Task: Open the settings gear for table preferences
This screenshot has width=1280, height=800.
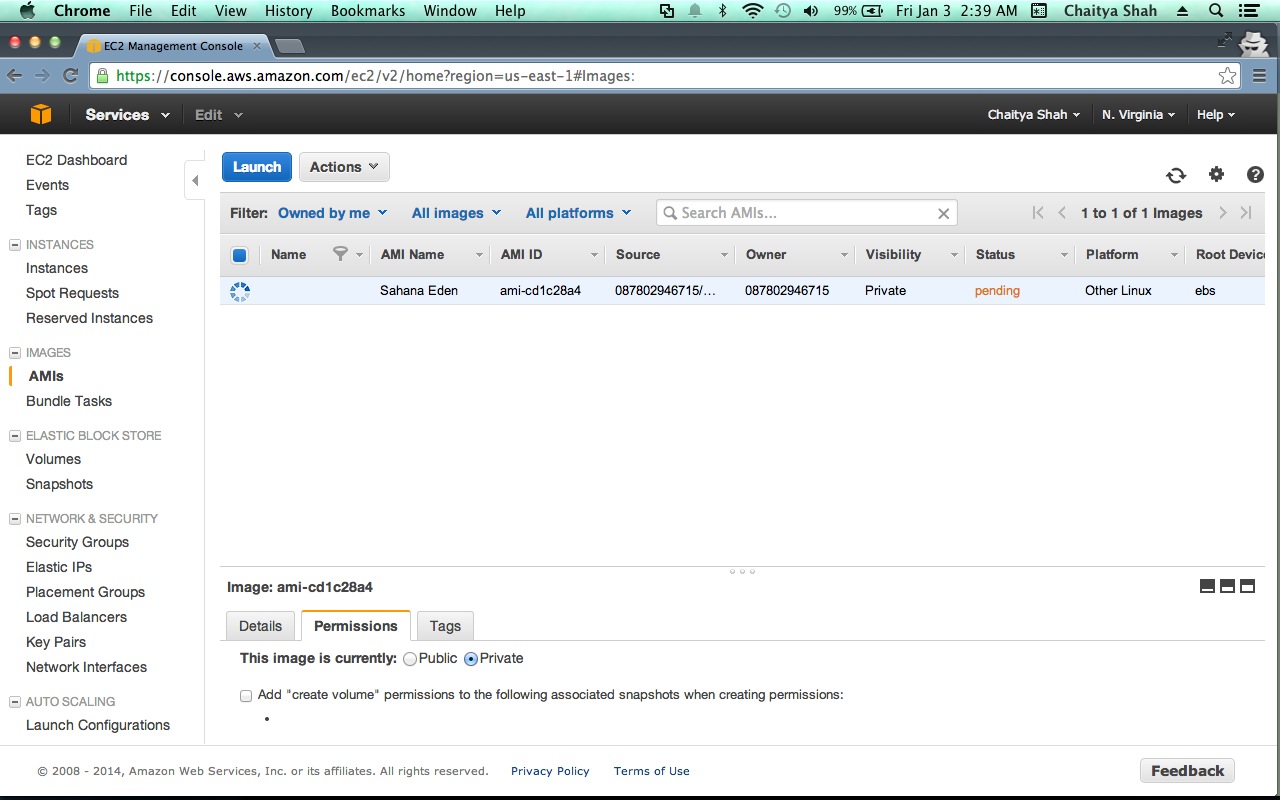Action: coord(1216,174)
